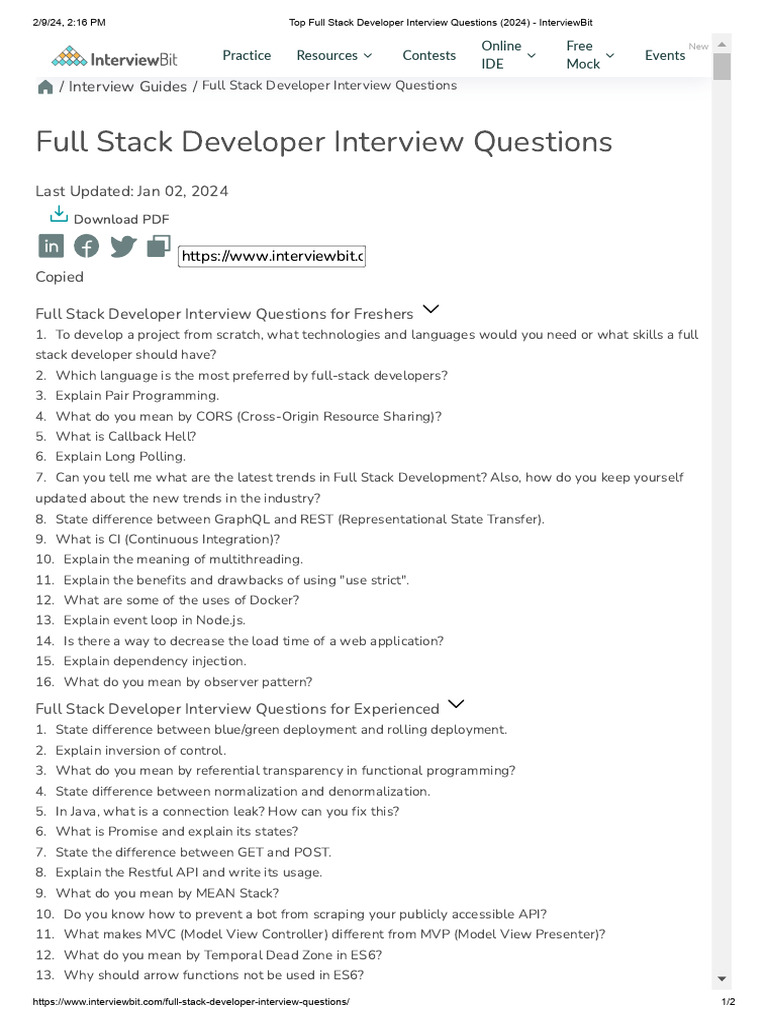
Task: Click the copy link icon
Action: 158,246
